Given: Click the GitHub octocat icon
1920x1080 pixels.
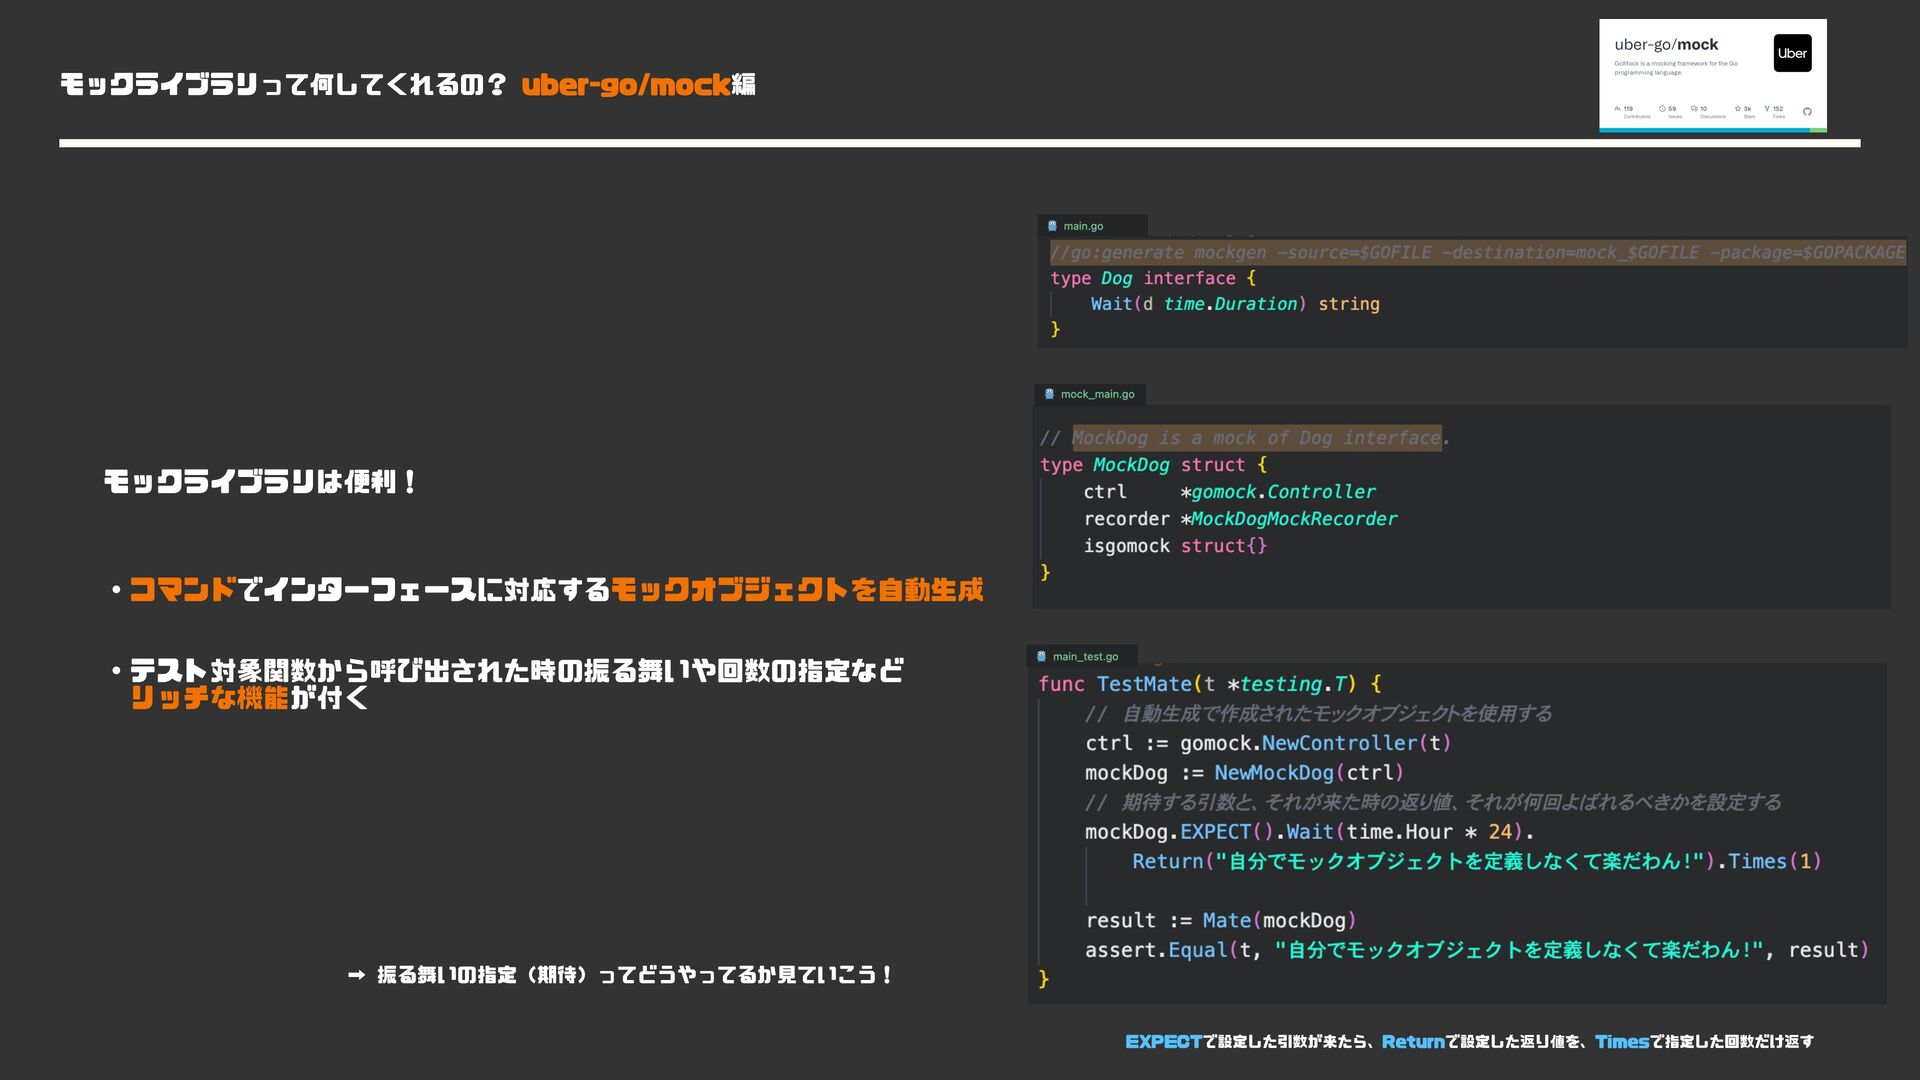Looking at the screenshot, I should 1807,111.
